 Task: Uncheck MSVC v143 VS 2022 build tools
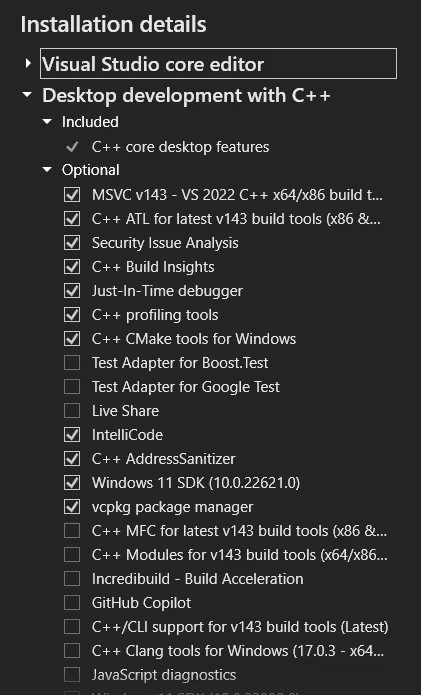pyautogui.click(x=72, y=195)
